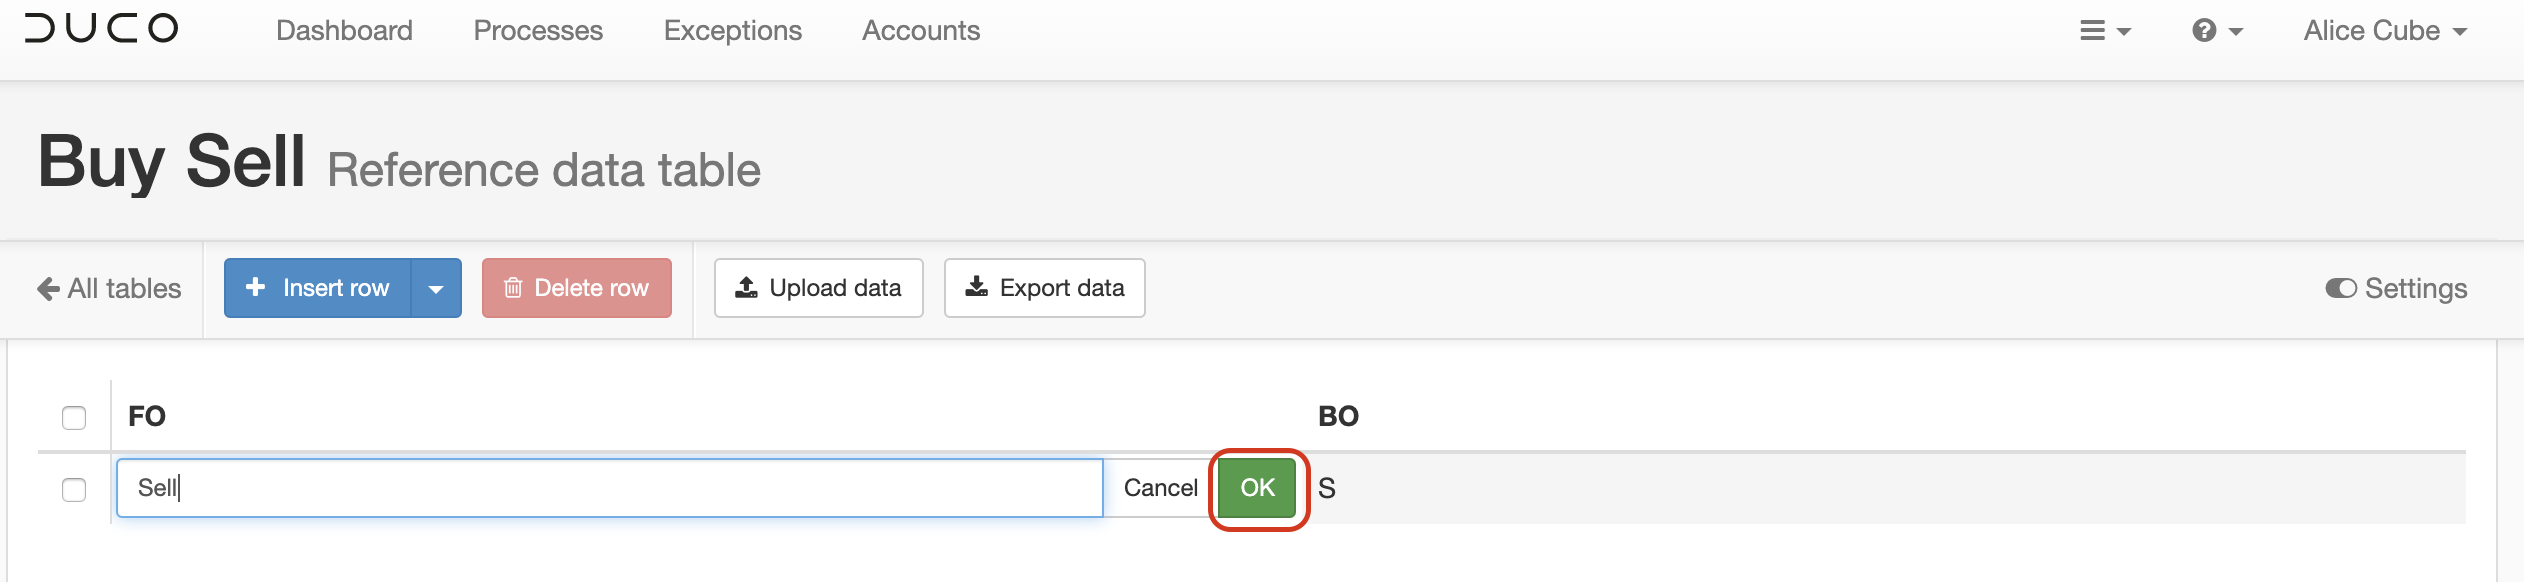Go to the Dashboard menu item

pyautogui.click(x=344, y=31)
